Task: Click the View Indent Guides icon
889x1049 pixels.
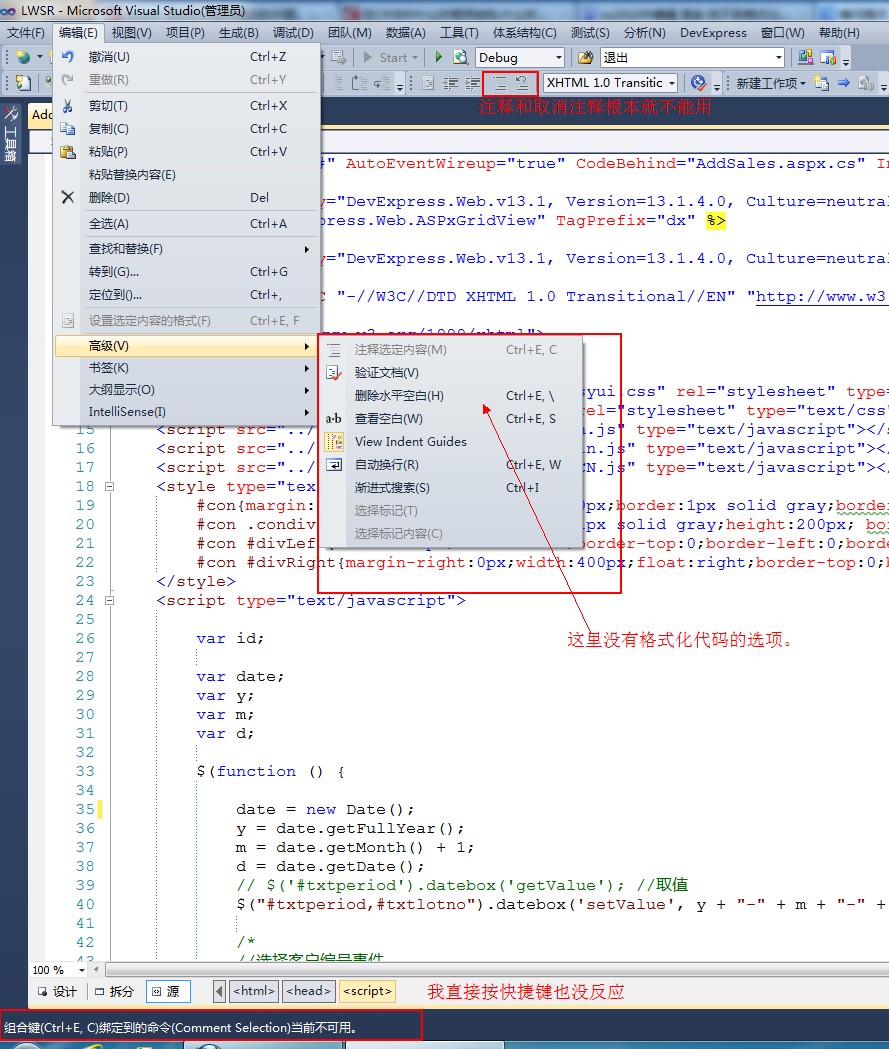Action: click(334, 441)
